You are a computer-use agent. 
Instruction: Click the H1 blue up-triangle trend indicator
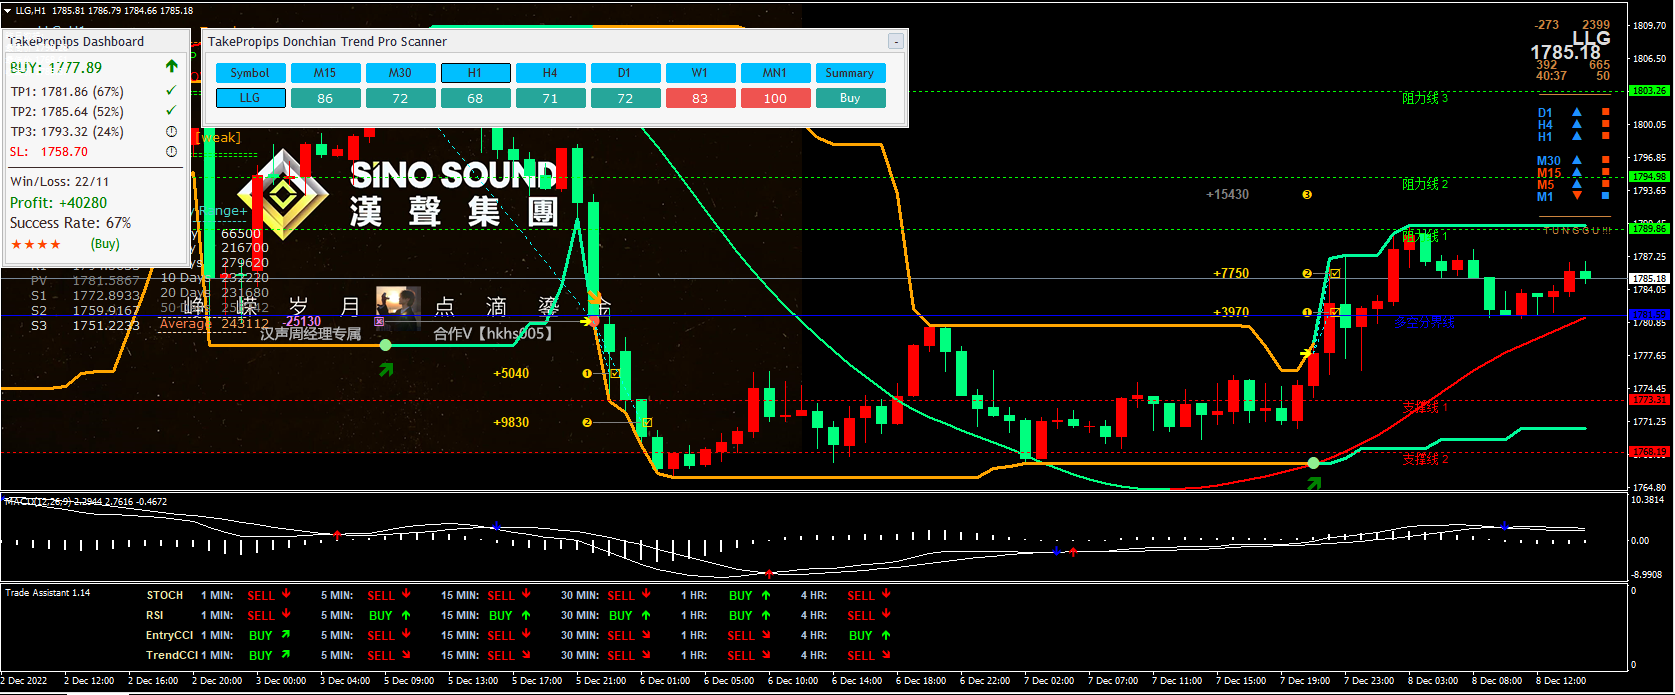[x=1577, y=136]
